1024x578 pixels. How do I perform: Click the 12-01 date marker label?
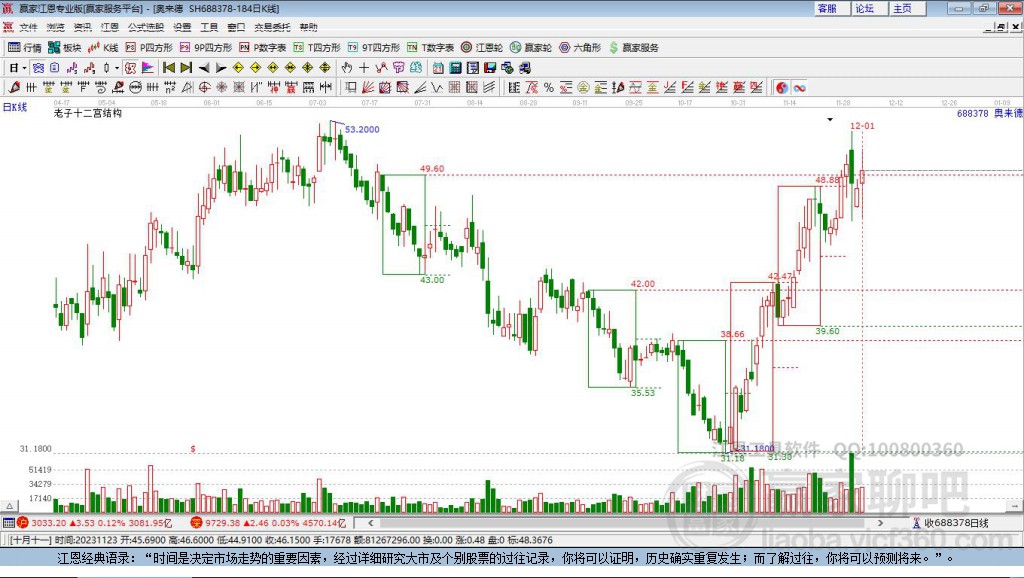[x=862, y=125]
